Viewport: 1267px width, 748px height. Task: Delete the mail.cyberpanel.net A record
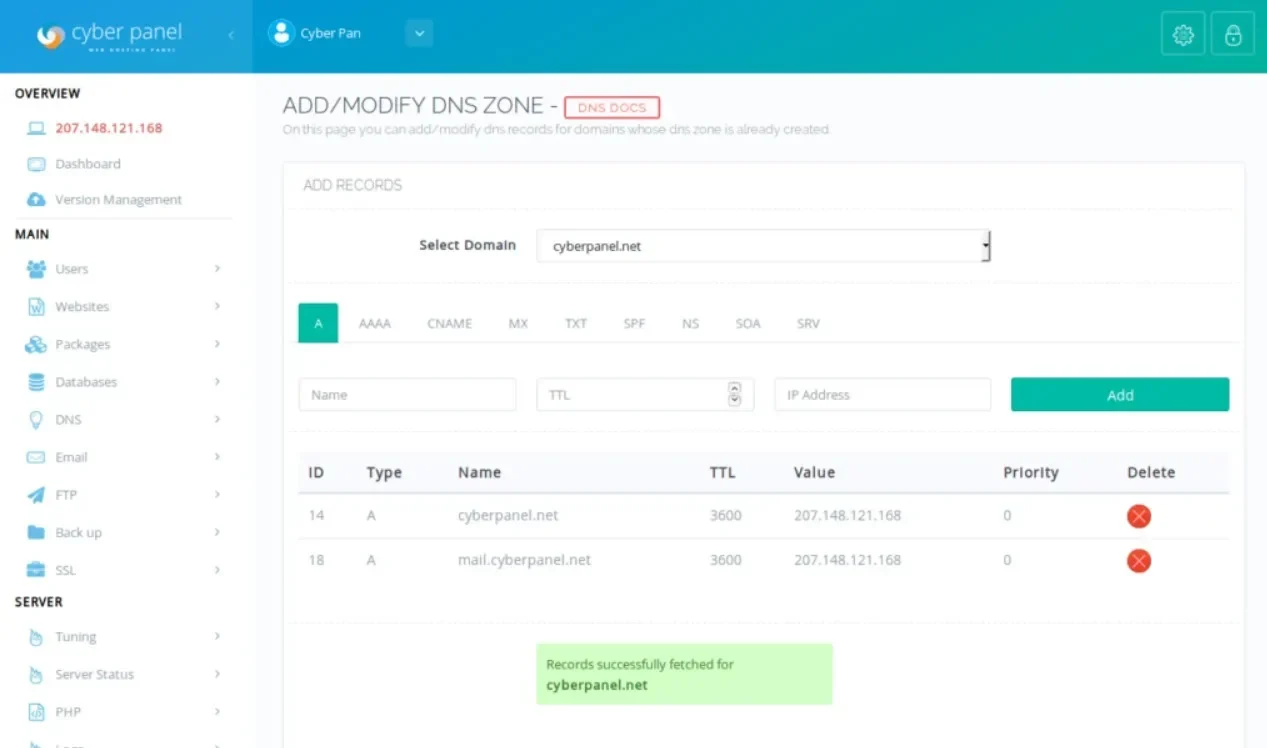point(1138,561)
